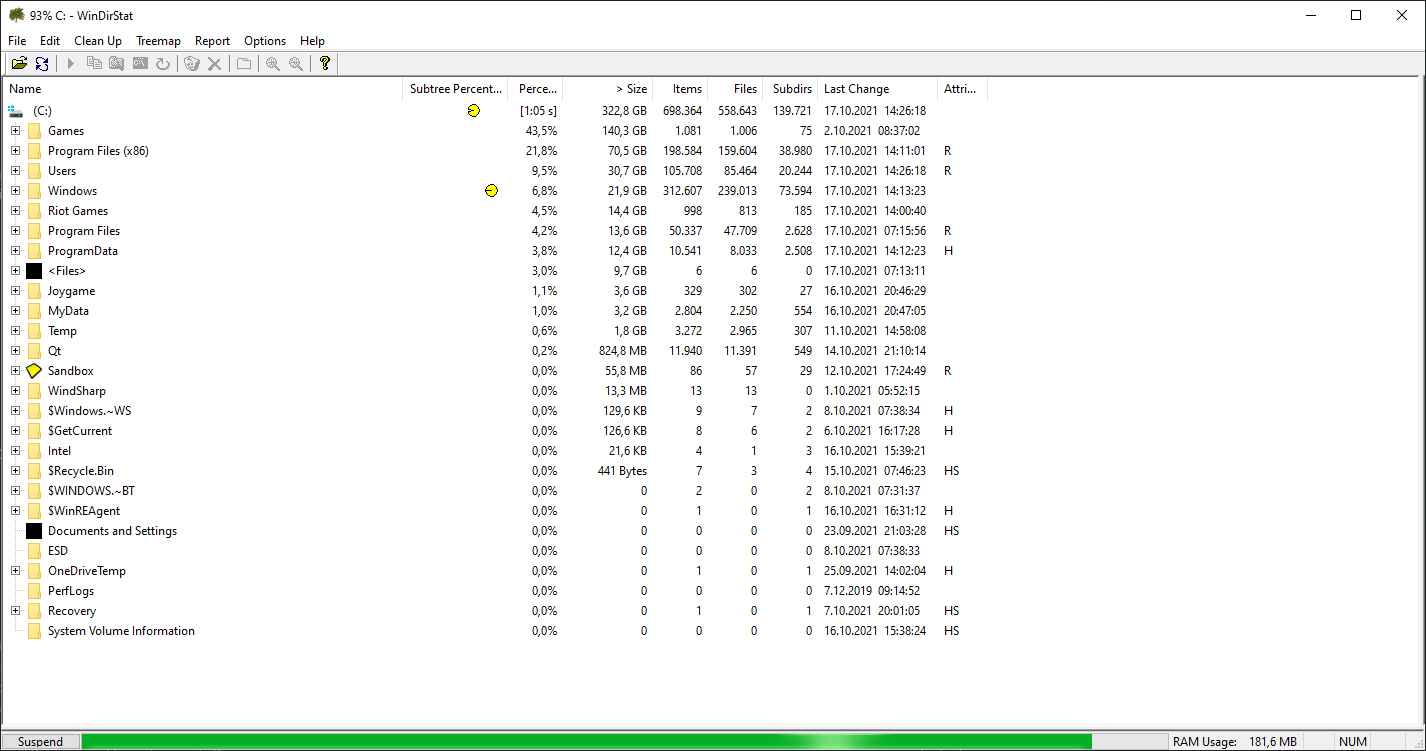The height and width of the screenshot is (751, 1426).
Task: Open the Clean Up menu
Action: tap(98, 41)
